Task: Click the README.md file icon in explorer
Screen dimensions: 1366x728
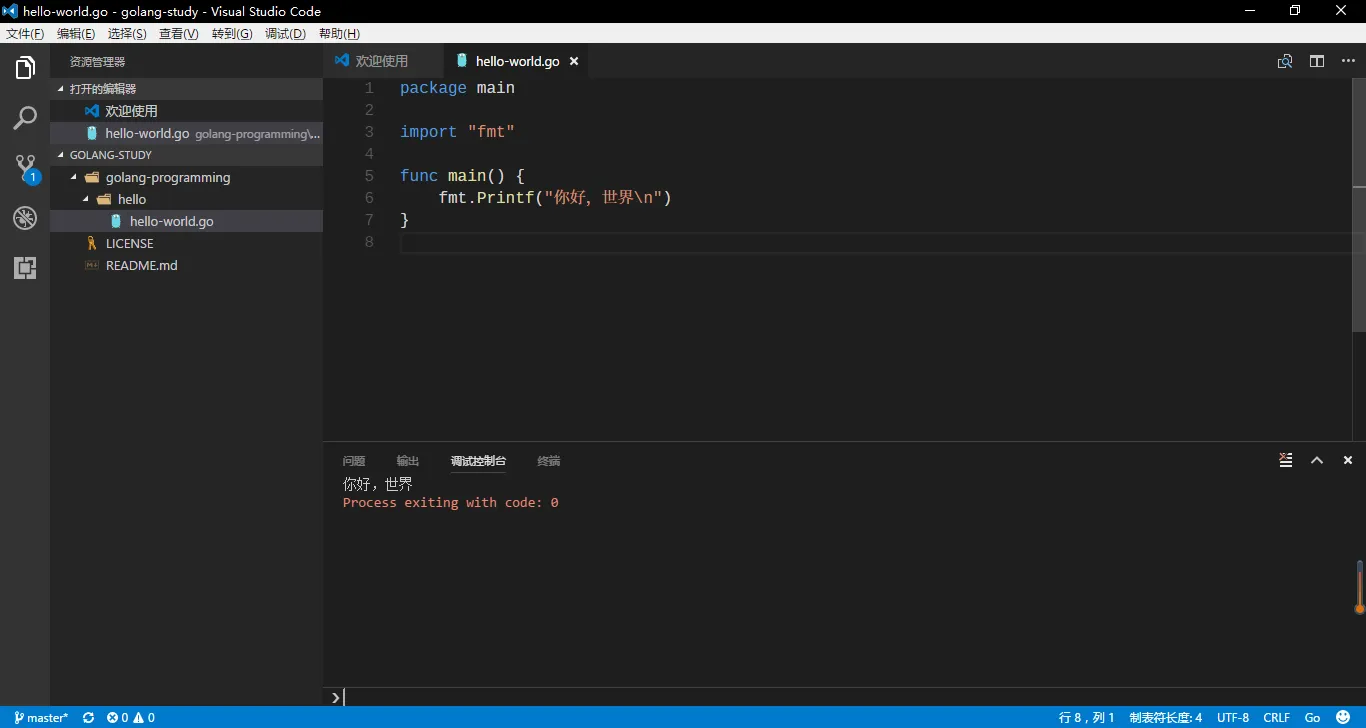Action: coord(92,265)
